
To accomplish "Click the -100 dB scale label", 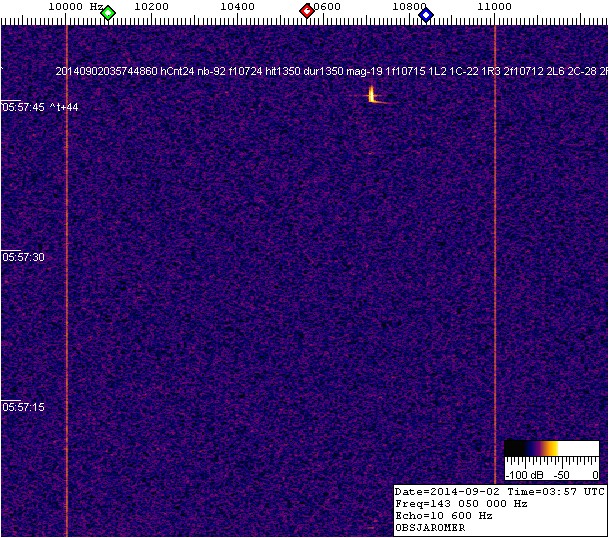I will pyautogui.click(x=522, y=474).
